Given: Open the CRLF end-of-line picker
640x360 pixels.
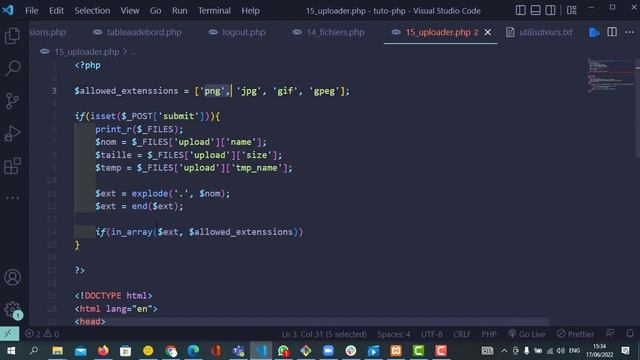Looking at the screenshot, I should pyautogui.click(x=462, y=334).
